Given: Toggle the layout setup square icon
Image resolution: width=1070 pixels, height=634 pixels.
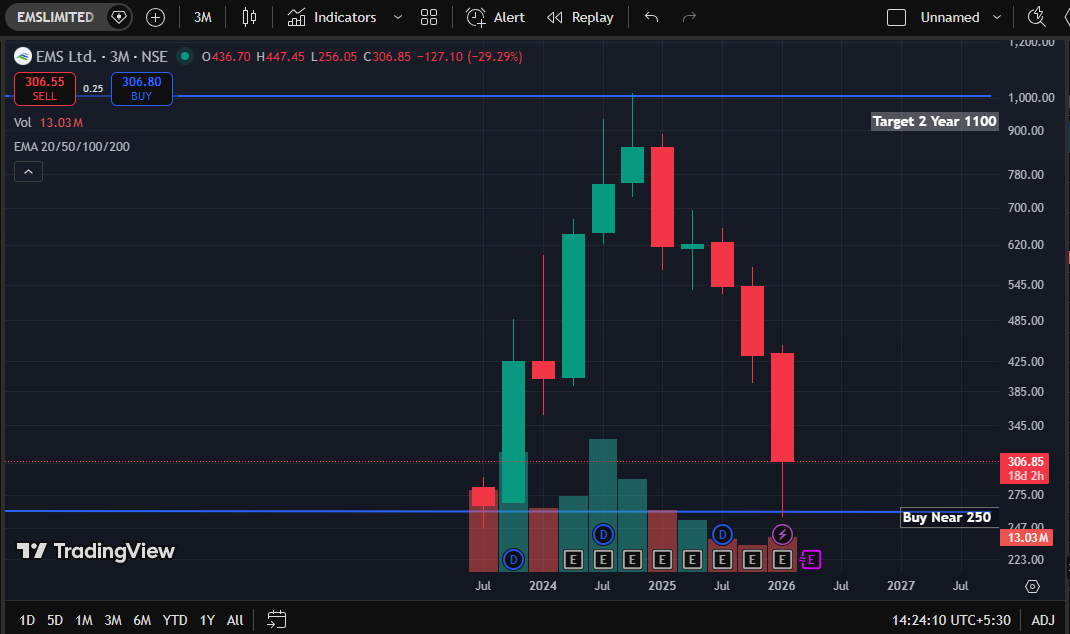Looking at the screenshot, I should coord(896,17).
